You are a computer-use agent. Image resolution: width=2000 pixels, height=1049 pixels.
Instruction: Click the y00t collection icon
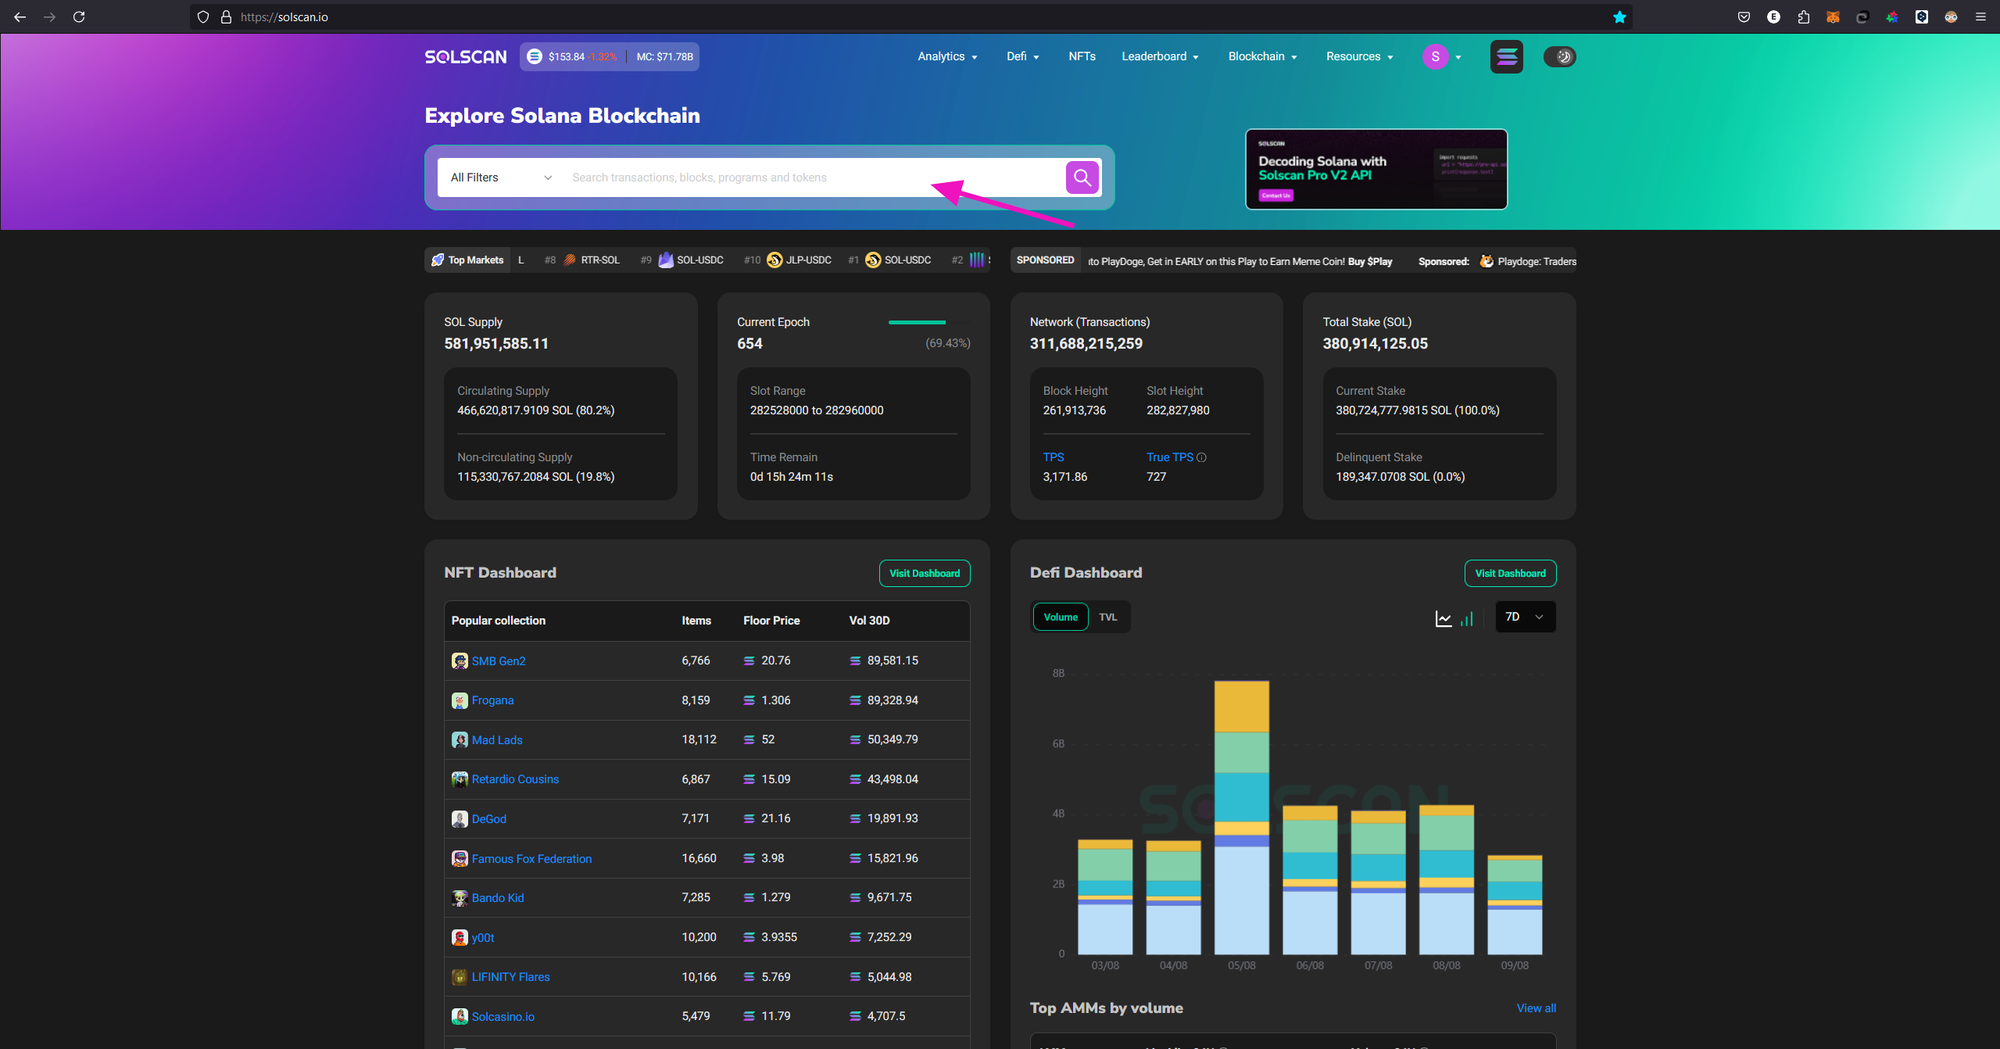coord(460,938)
